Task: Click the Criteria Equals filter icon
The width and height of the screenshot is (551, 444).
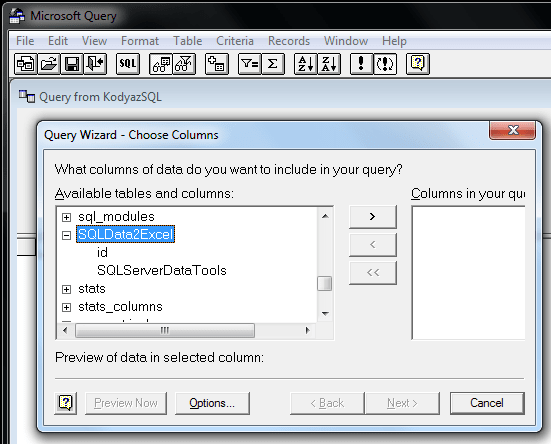Action: pyautogui.click(x=249, y=64)
